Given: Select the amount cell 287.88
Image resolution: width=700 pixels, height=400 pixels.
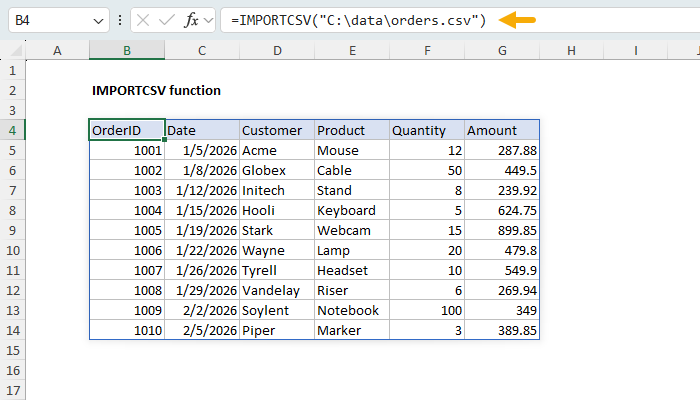Looking at the screenshot, I should click(502, 150).
